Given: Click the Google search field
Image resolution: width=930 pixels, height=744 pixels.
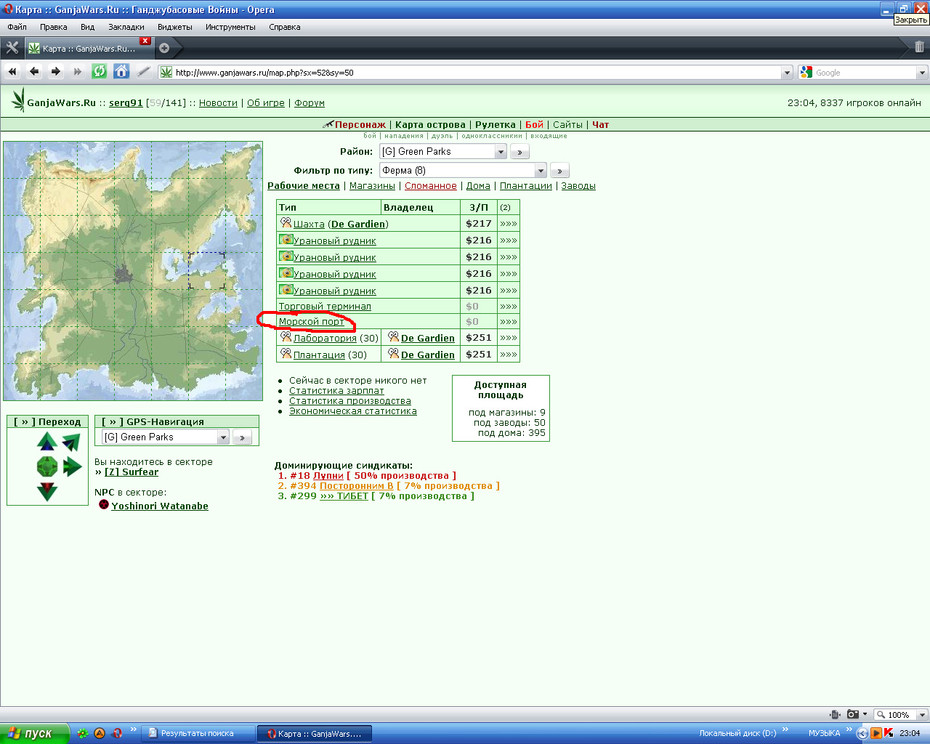Looking at the screenshot, I should pyautogui.click(x=865, y=72).
